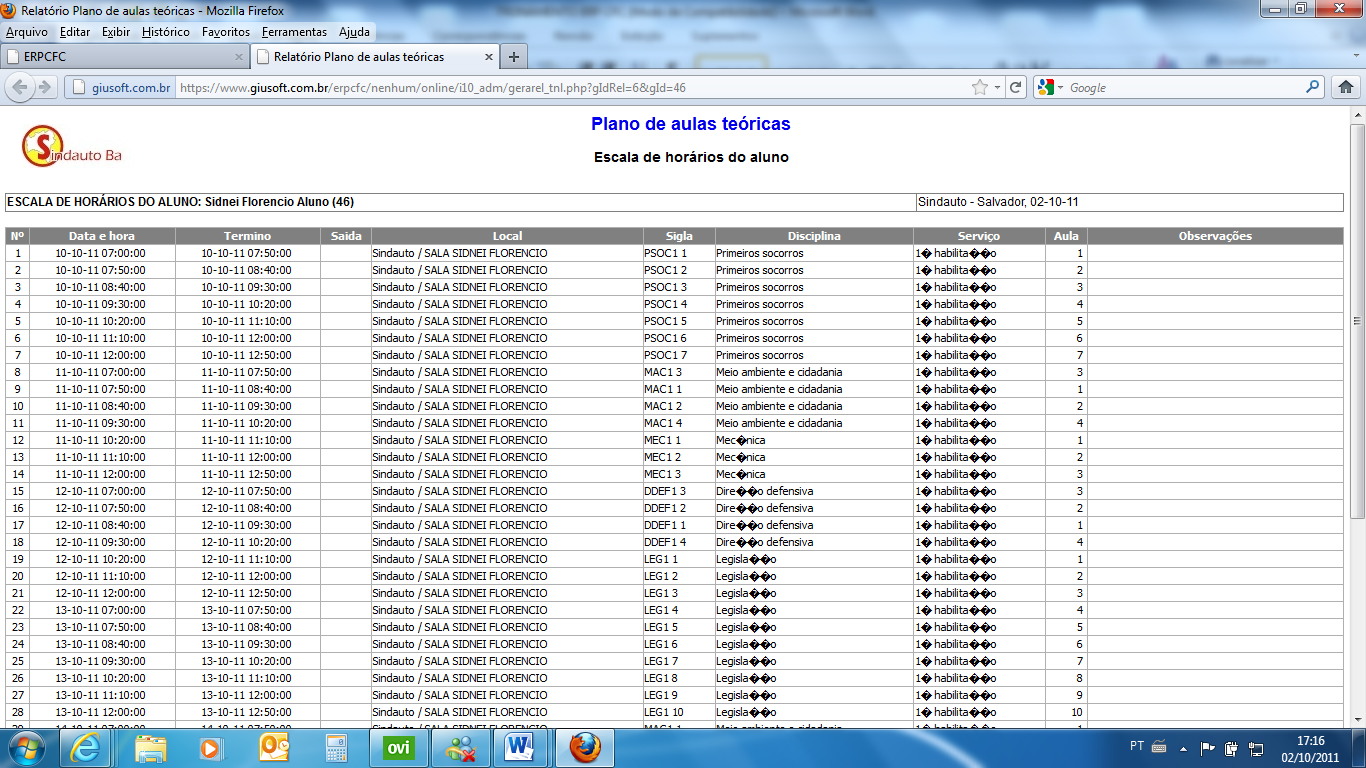Click the Sindauto - Salvador, 02-10-11 text

(x=998, y=202)
